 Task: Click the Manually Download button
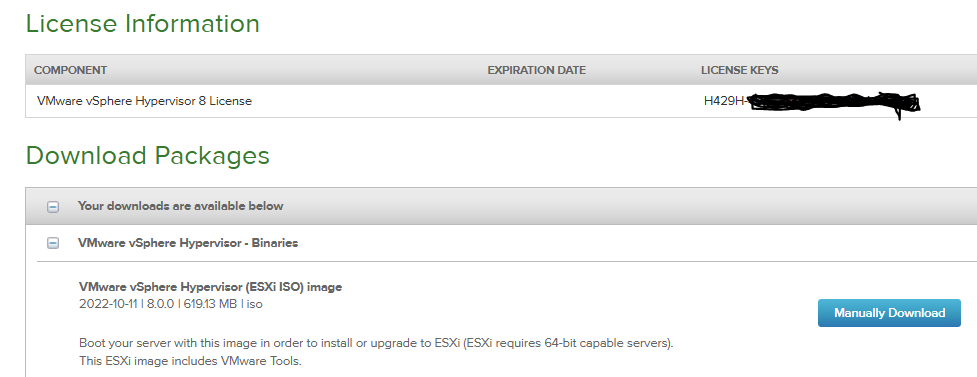(x=889, y=313)
